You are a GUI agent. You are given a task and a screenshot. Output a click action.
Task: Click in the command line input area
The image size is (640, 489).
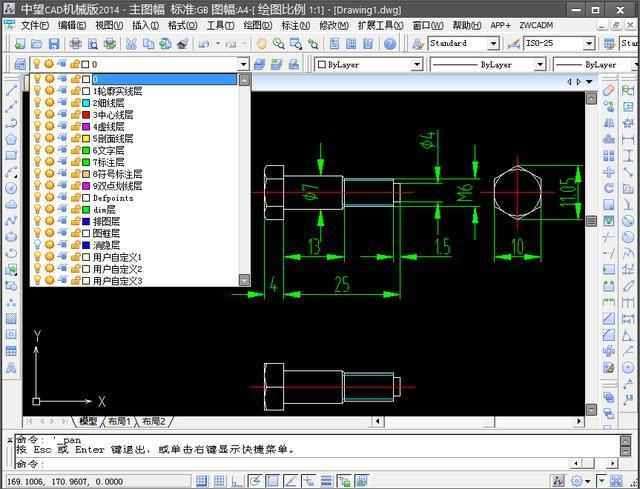coord(300,465)
